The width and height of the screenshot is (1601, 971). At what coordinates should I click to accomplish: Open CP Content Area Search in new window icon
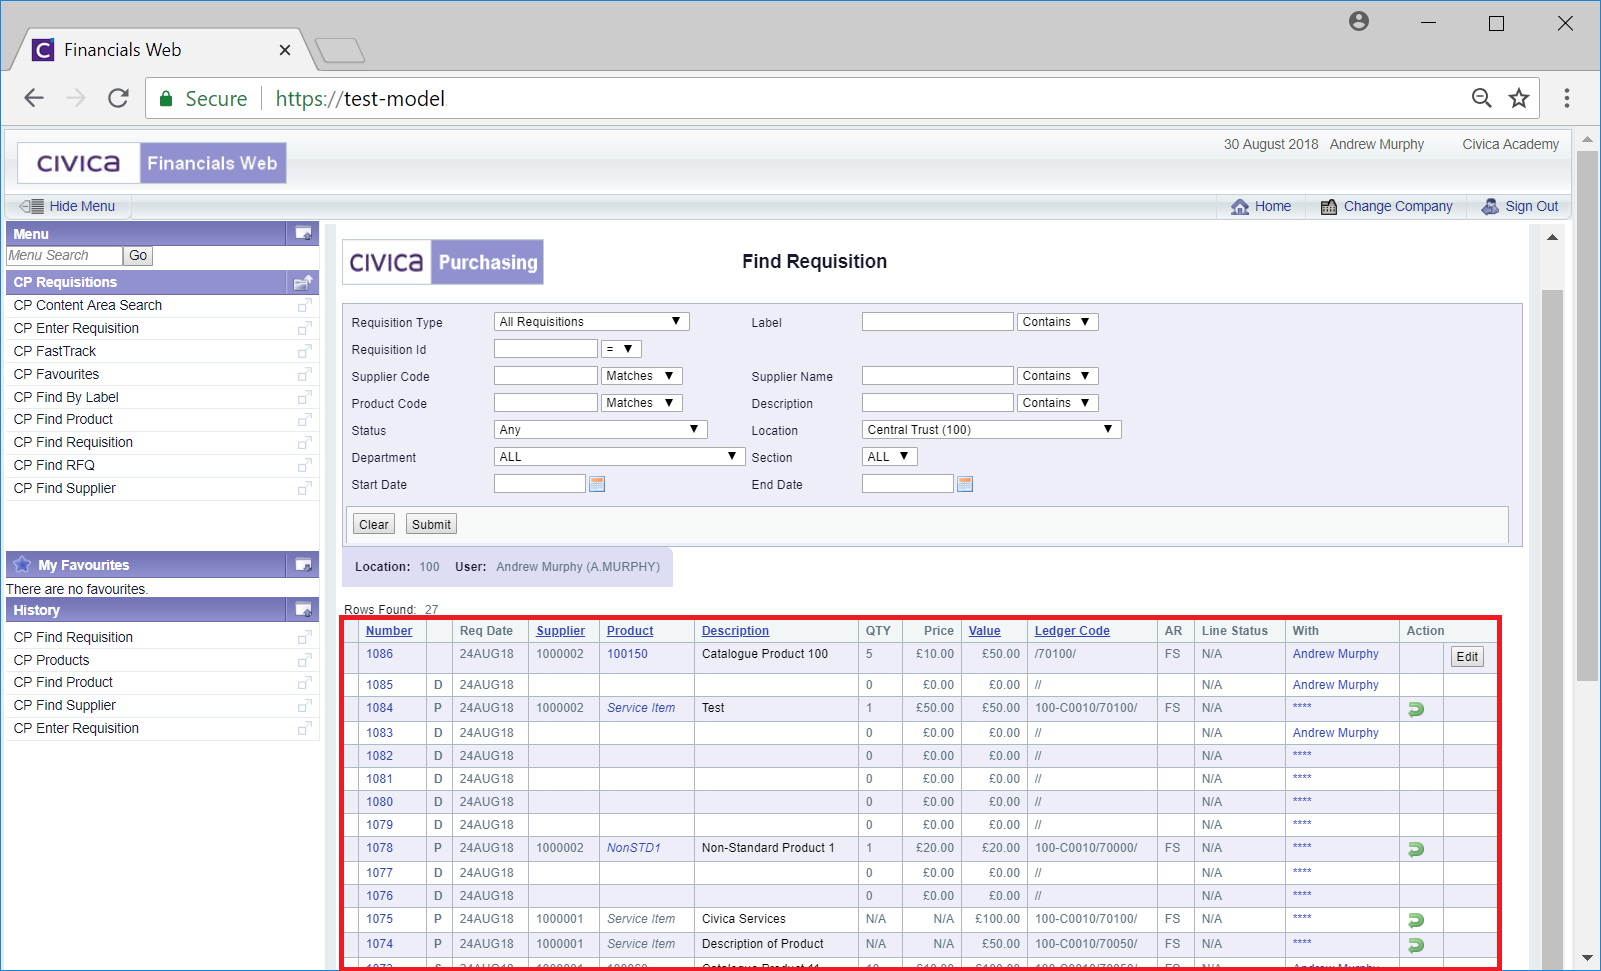coord(305,305)
